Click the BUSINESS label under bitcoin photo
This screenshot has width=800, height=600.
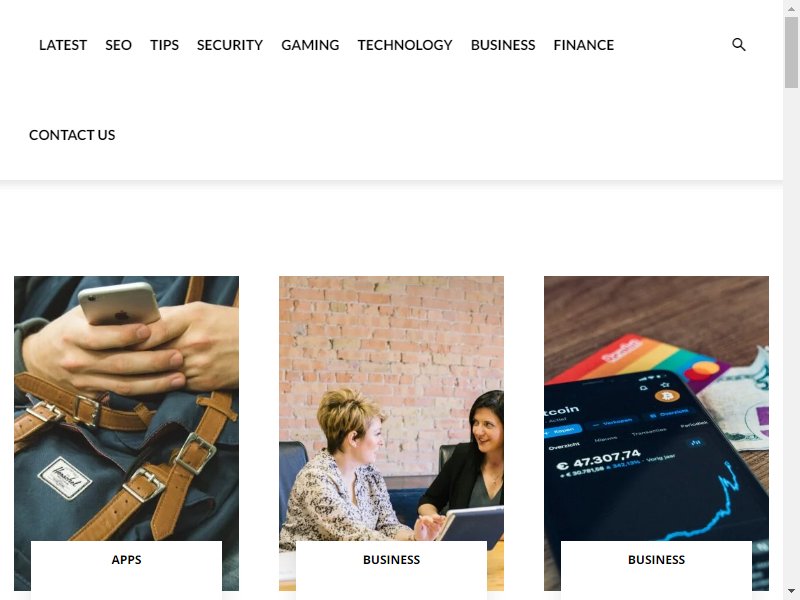pyautogui.click(x=656, y=560)
